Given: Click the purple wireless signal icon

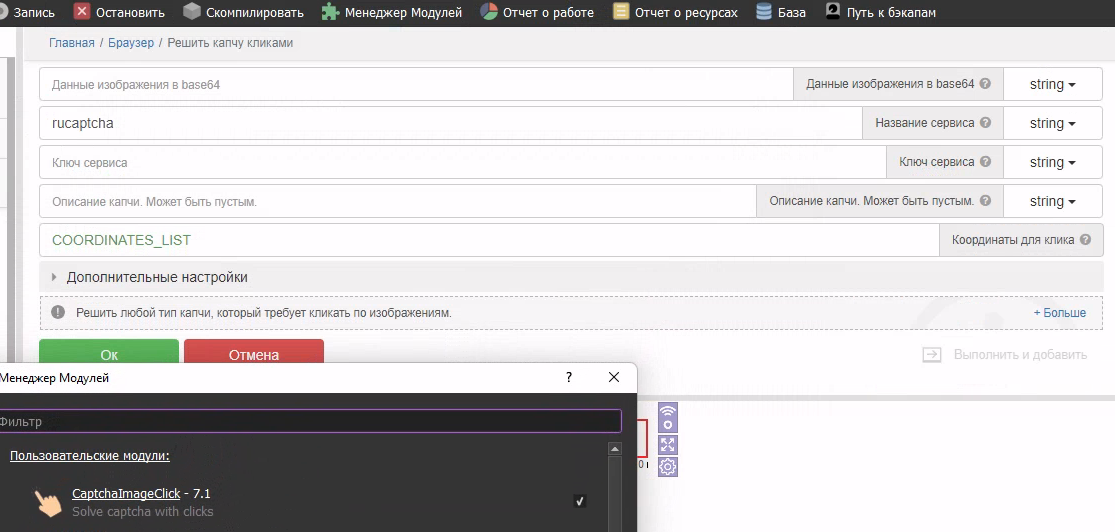Looking at the screenshot, I should (x=668, y=417).
